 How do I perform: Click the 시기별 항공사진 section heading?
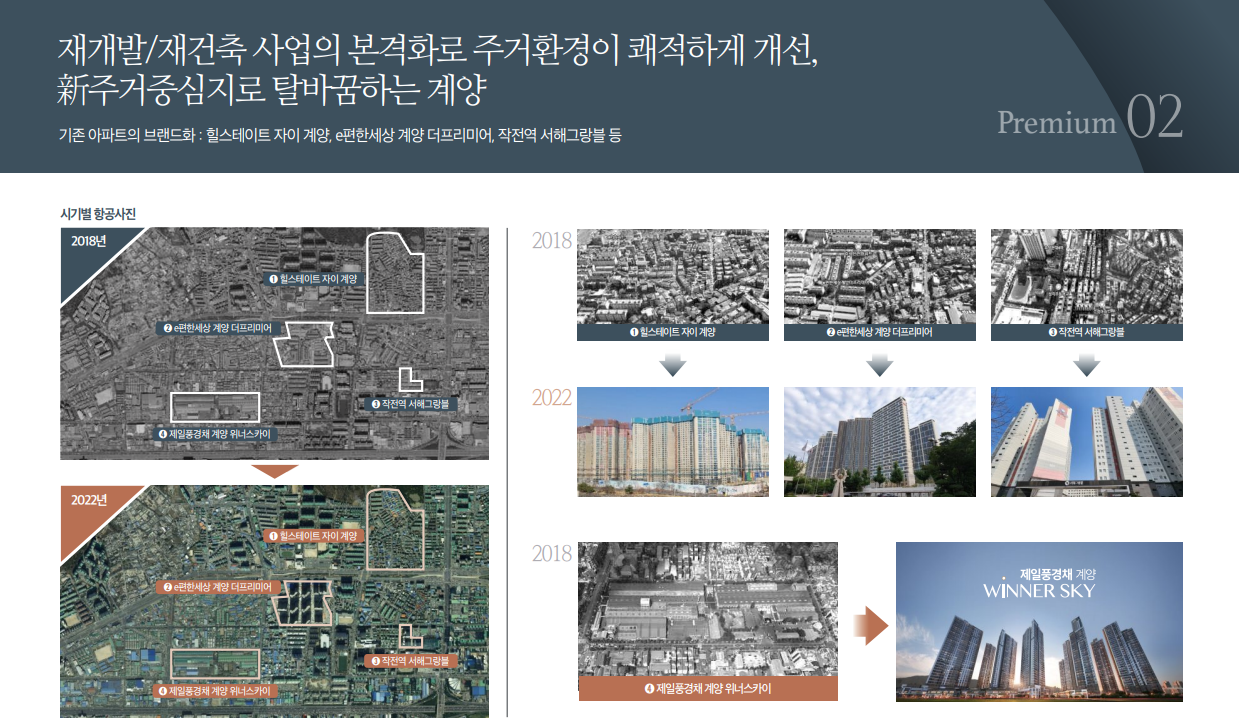click(98, 213)
